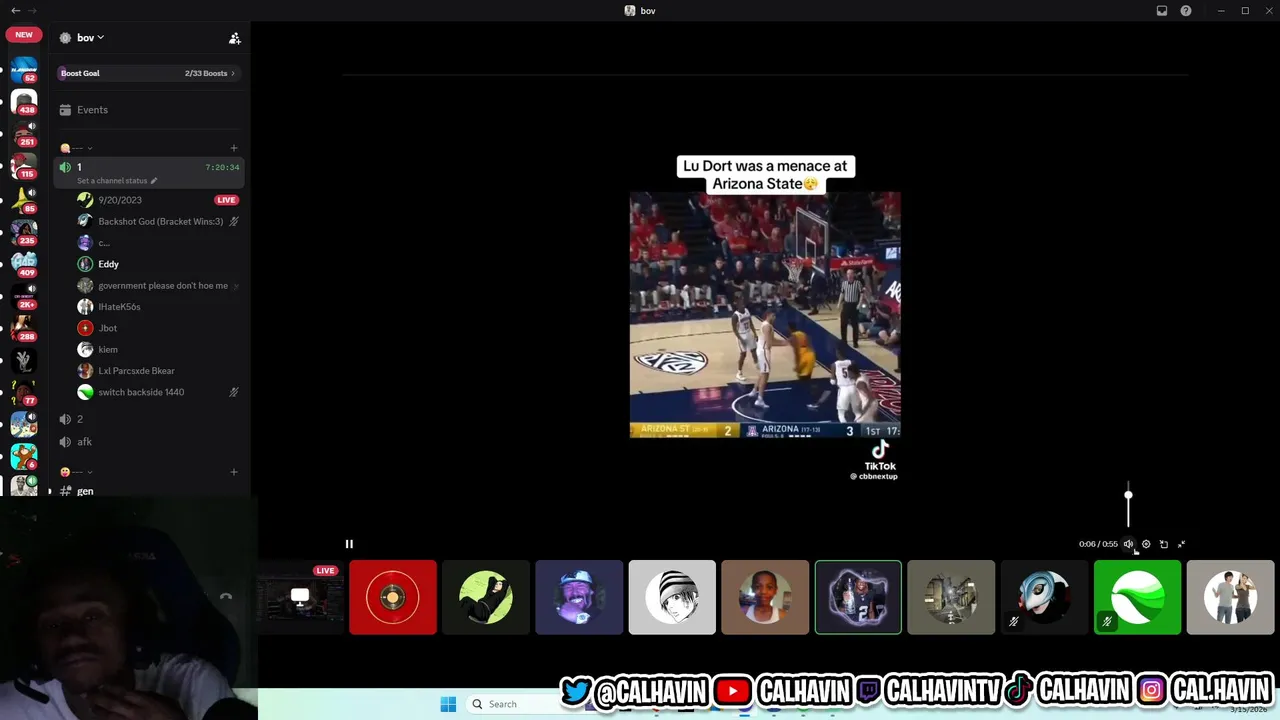Click the invite people icon
1280x720 pixels.
click(x=234, y=38)
